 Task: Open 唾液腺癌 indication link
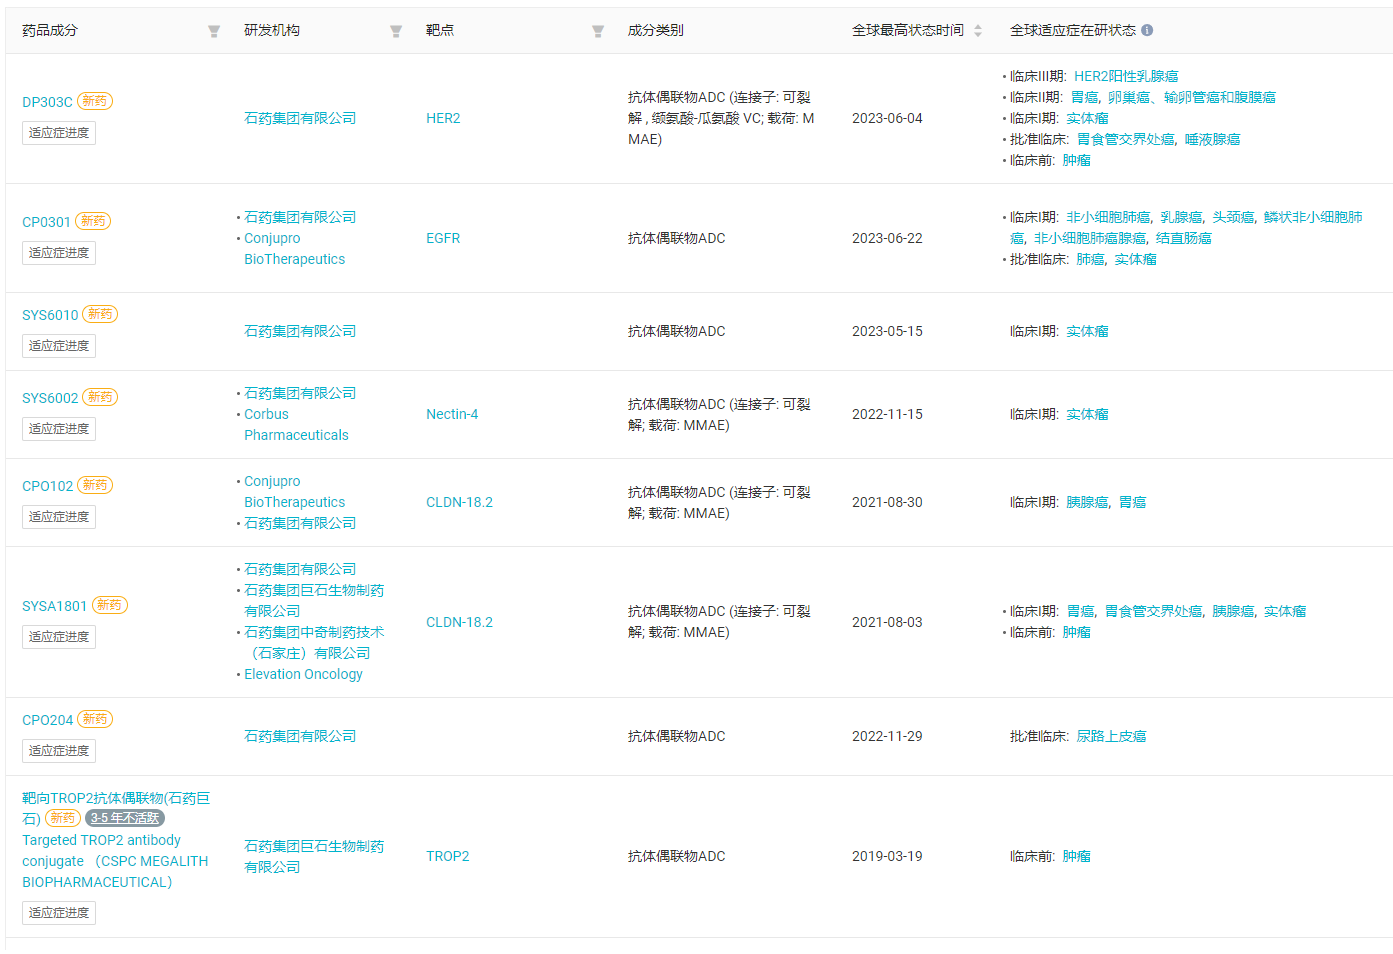click(1212, 139)
